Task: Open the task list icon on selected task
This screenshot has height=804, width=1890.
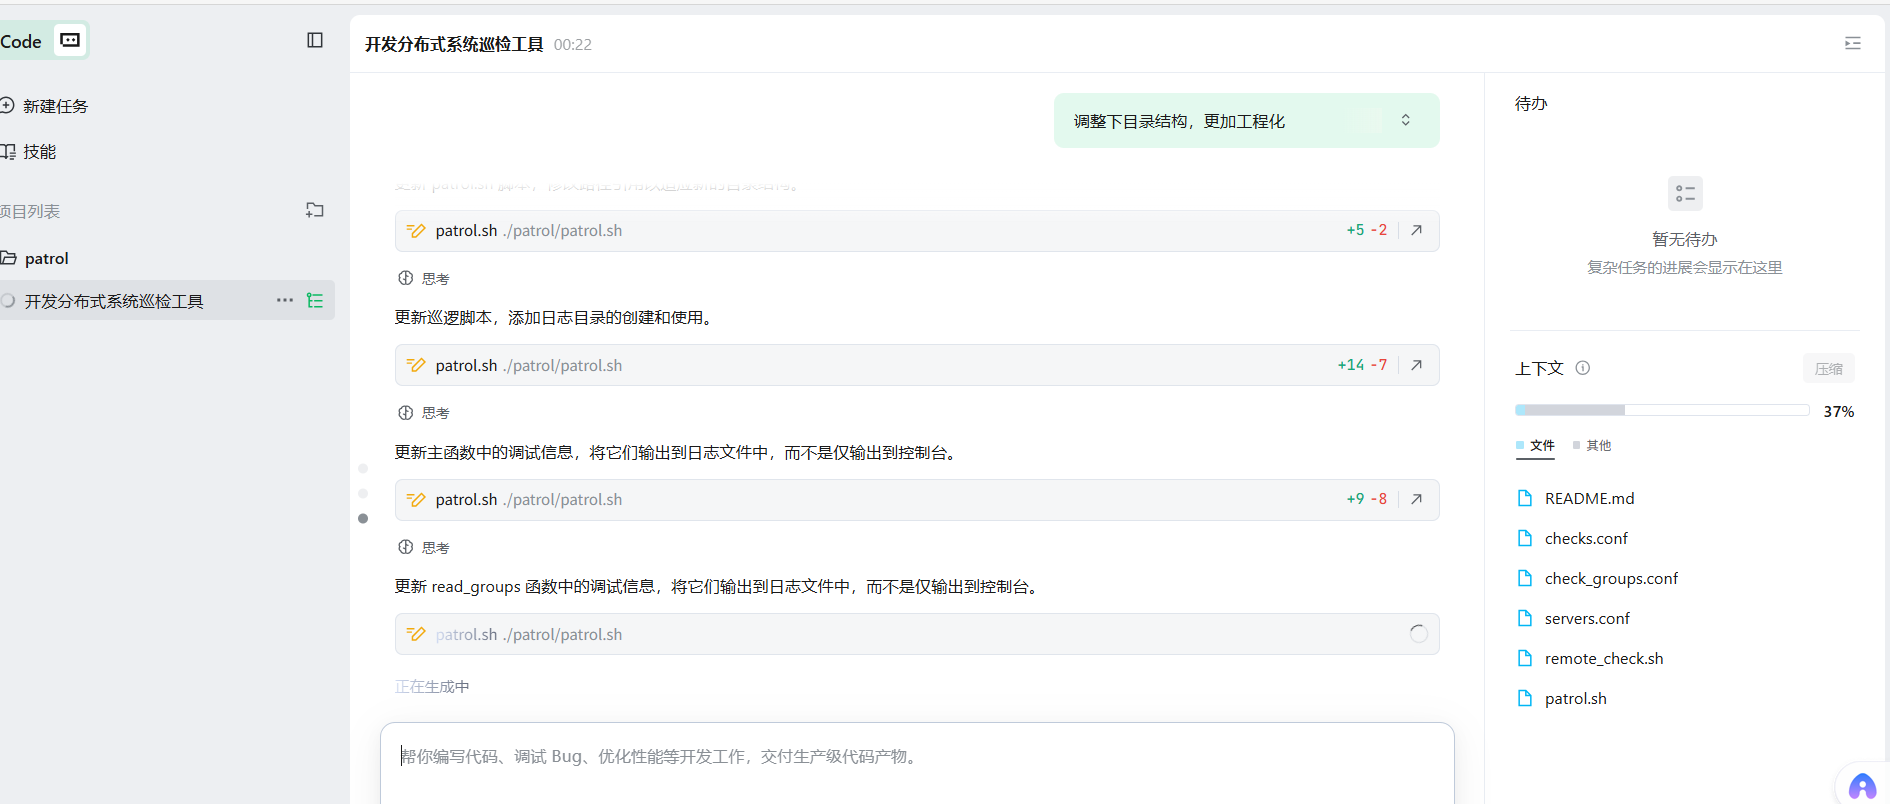Action: coord(315,301)
